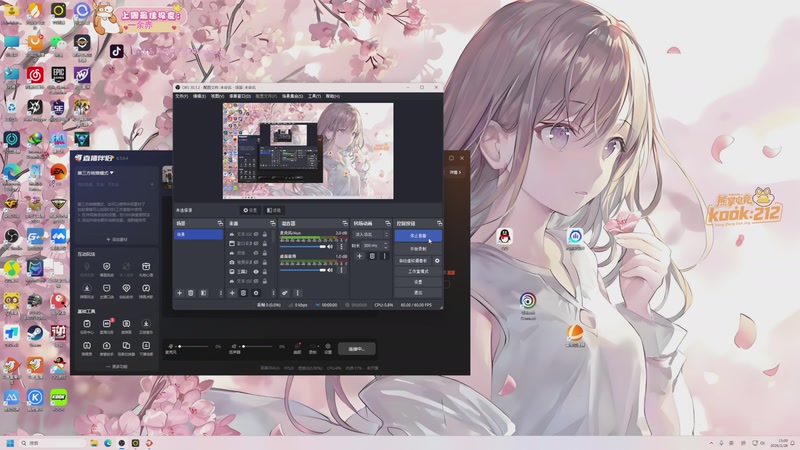Image resolution: width=800 pixels, height=450 pixels.
Task: Hide the display capture source via eye
Action: point(256,271)
